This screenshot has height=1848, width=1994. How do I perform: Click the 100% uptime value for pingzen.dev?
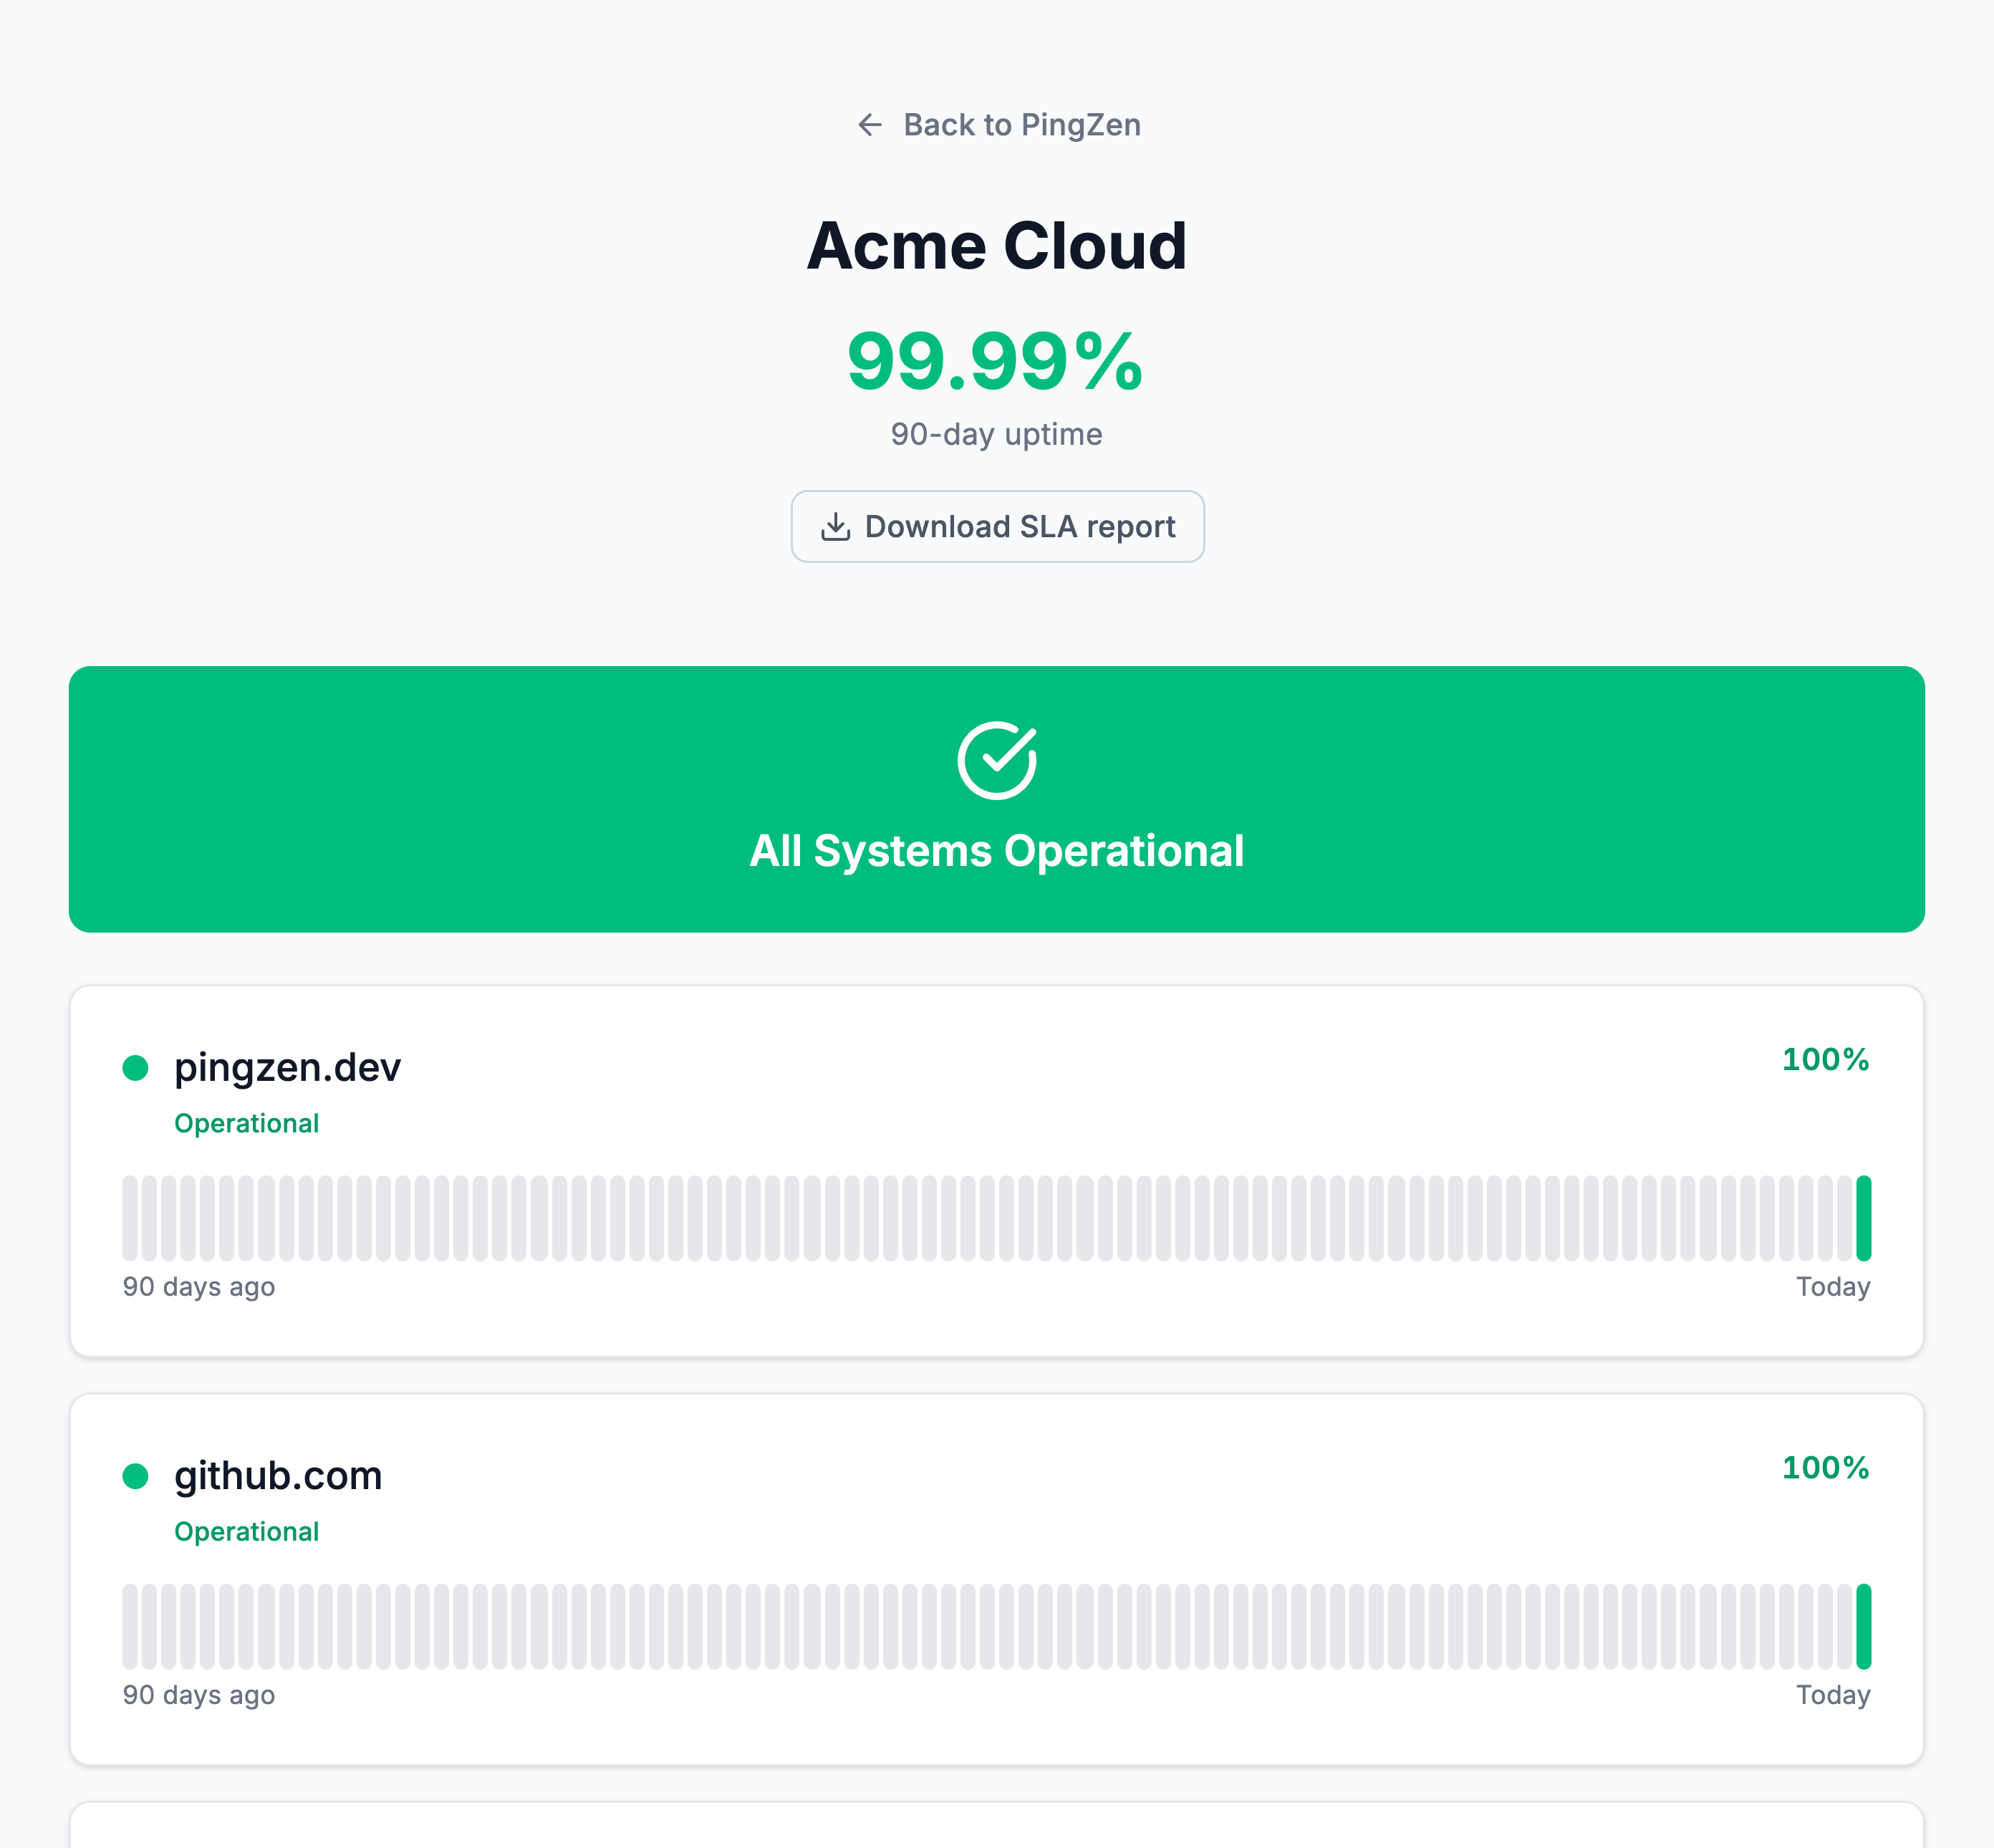1825,1059
